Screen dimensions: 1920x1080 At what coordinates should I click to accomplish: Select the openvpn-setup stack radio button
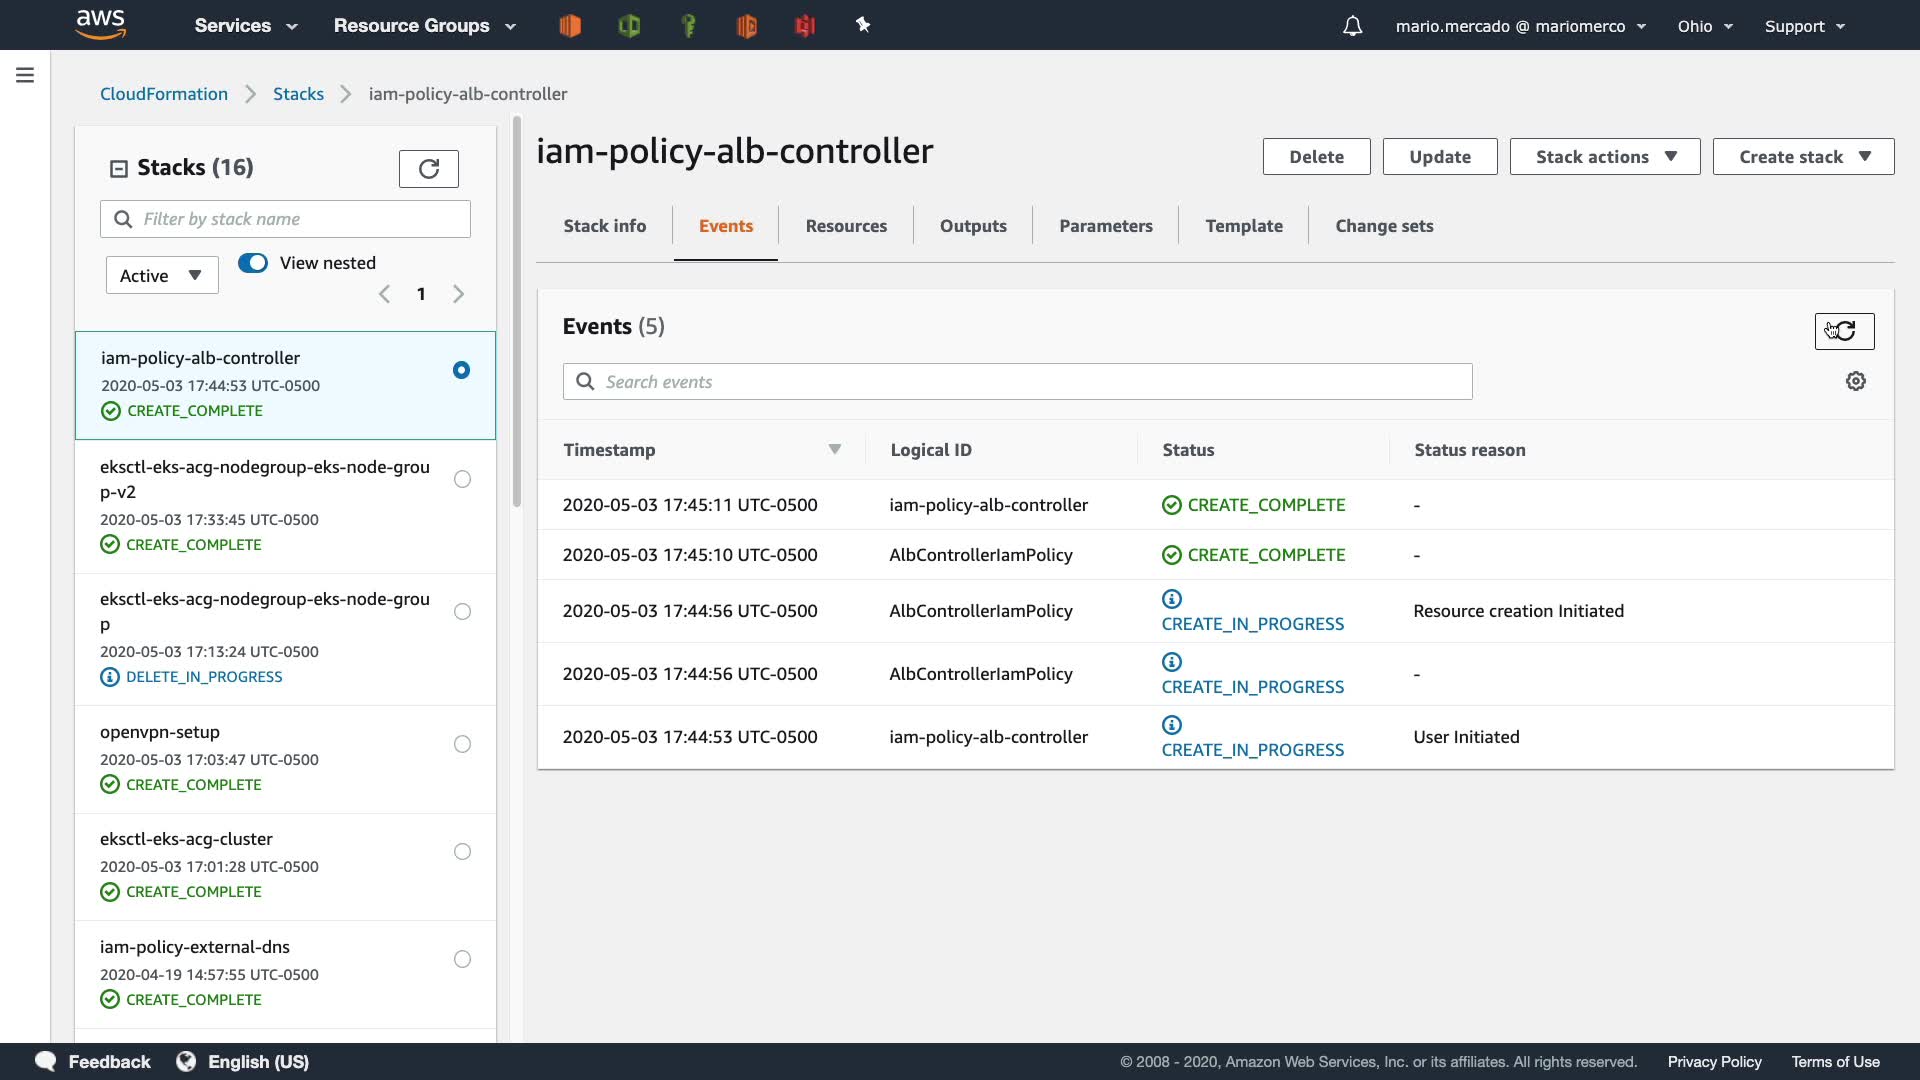click(x=462, y=744)
